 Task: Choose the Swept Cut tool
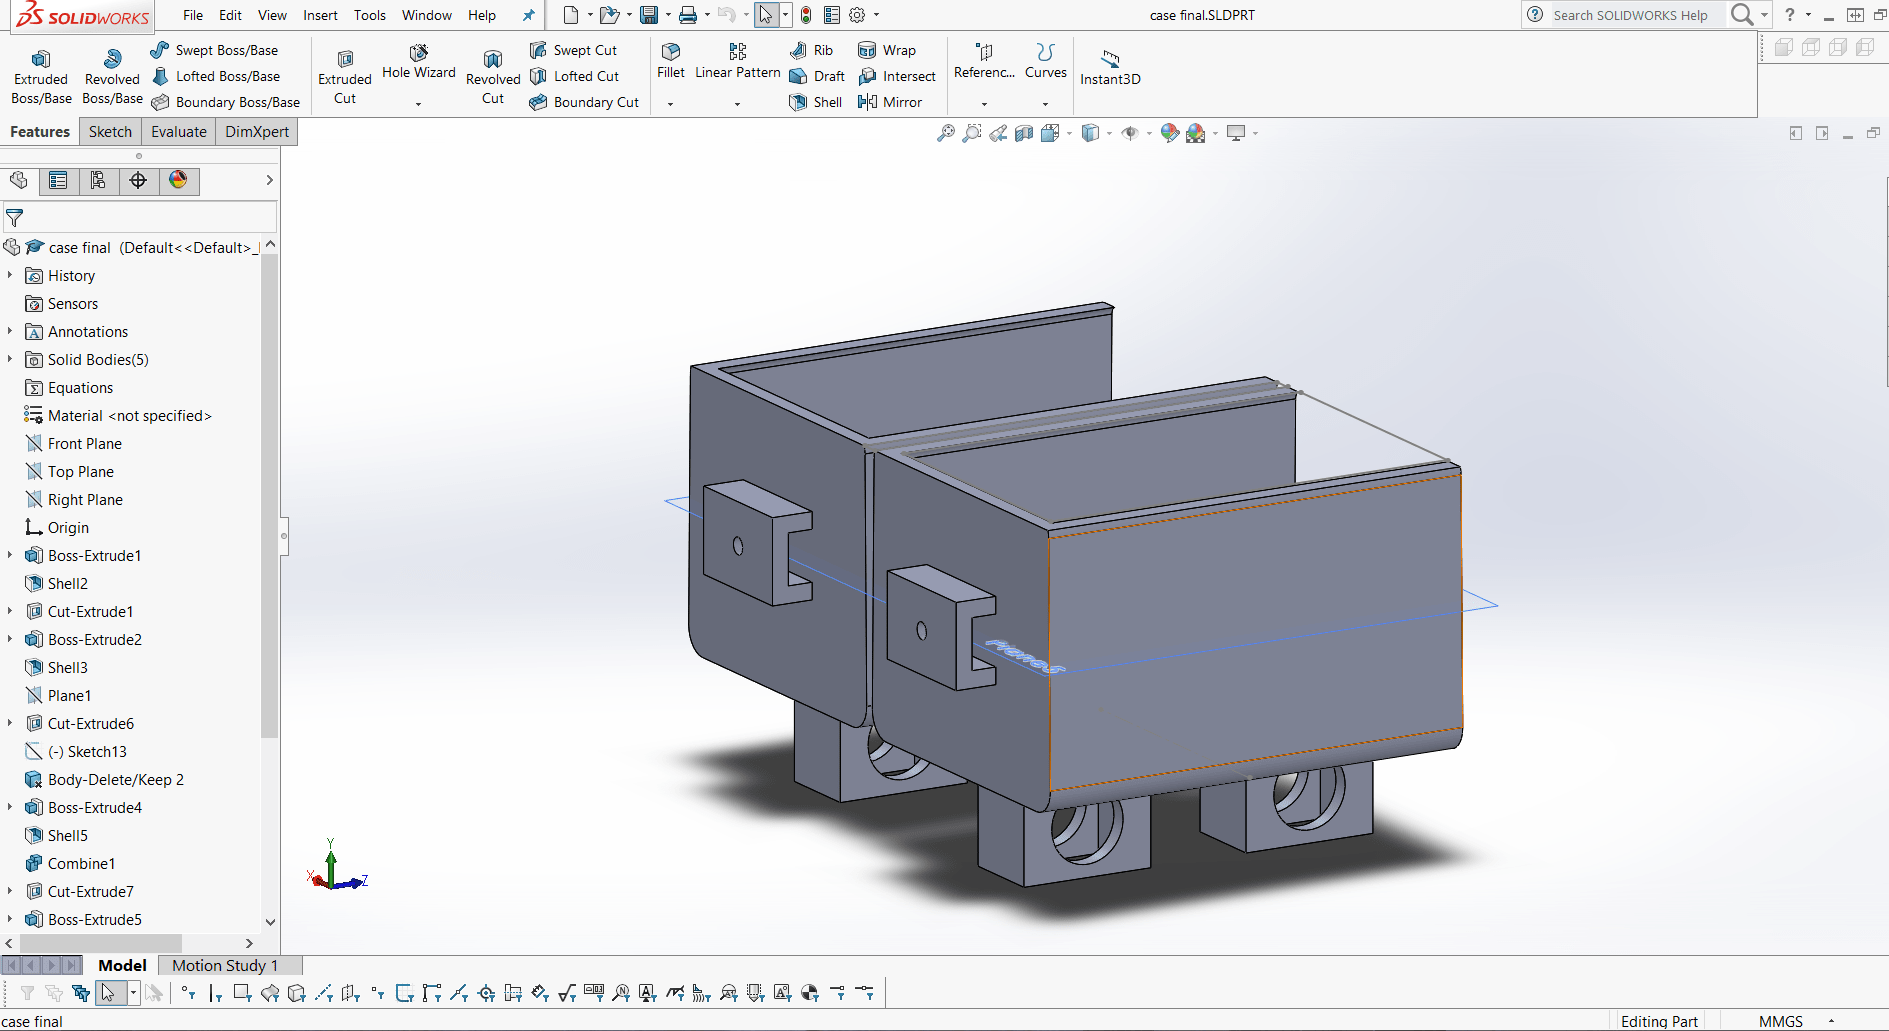pyautogui.click(x=574, y=50)
